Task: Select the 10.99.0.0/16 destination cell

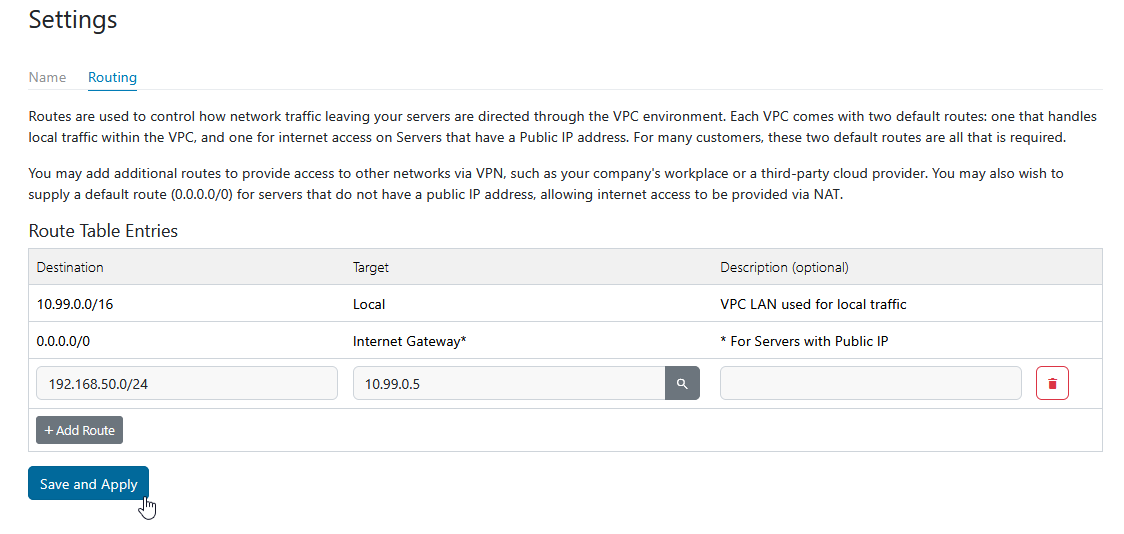Action: click(75, 305)
